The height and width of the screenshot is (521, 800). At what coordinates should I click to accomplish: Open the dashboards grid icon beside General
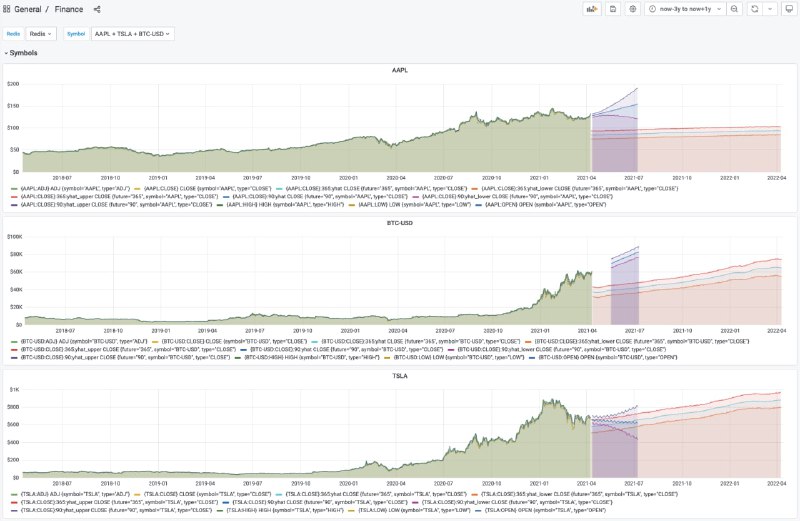(7, 9)
